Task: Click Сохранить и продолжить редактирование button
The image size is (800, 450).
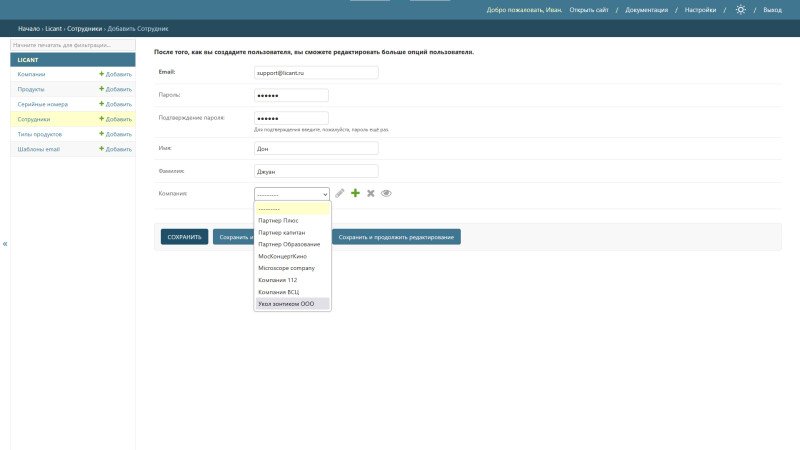Action: click(396, 237)
